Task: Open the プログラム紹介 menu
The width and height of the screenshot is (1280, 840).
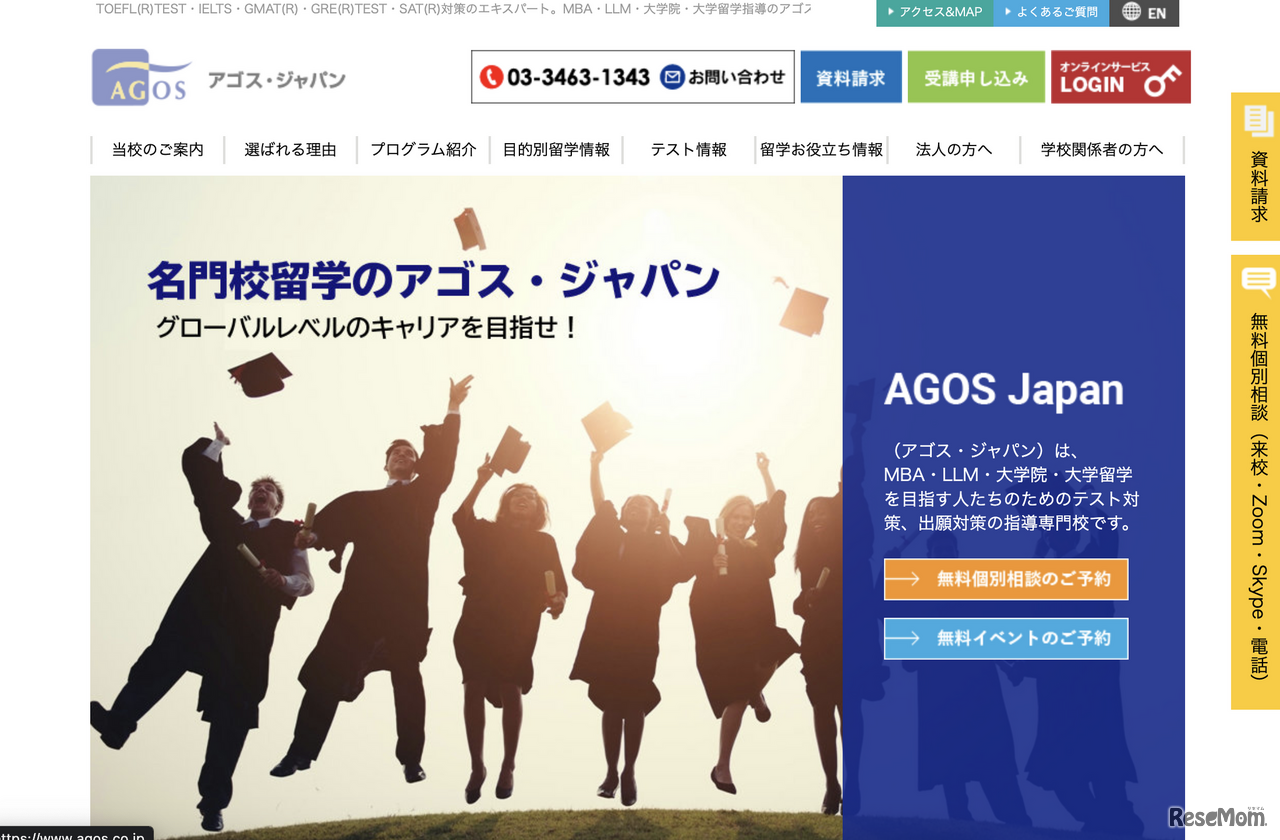Action: click(x=423, y=149)
